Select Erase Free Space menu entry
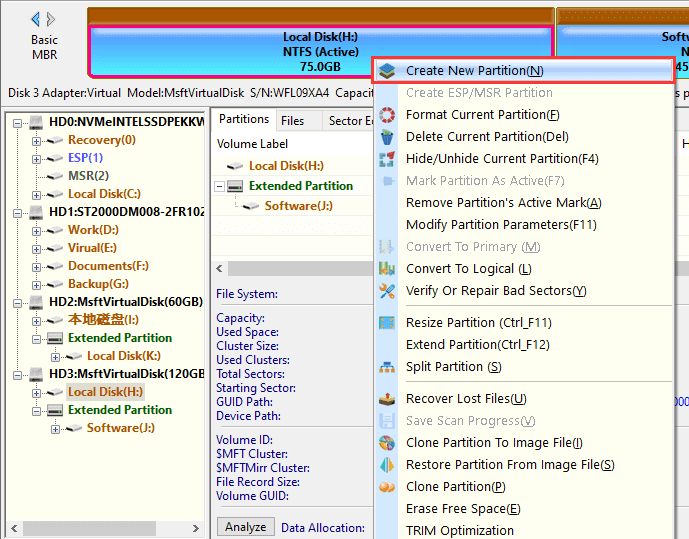This screenshot has width=689, height=539. tap(462, 509)
